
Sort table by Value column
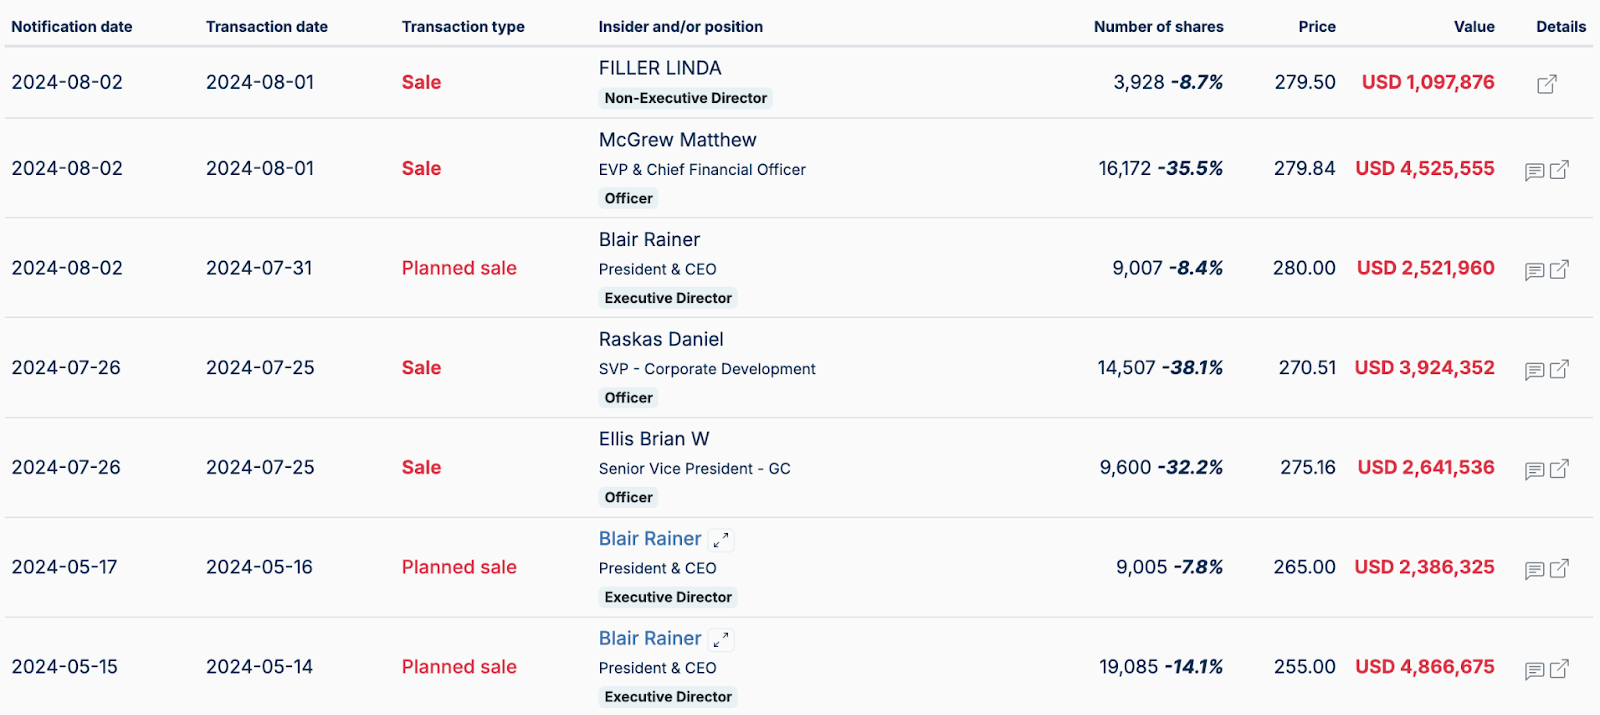1474,27
